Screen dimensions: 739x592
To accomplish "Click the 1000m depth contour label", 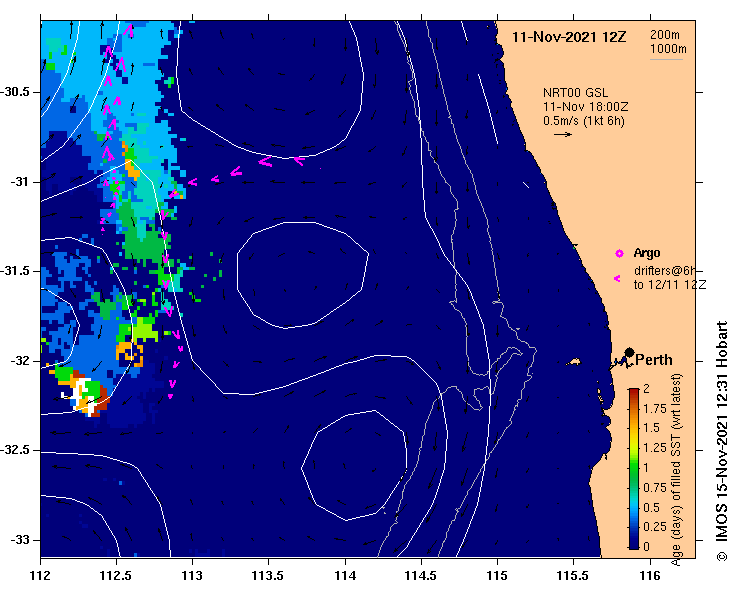I will 668,49.
